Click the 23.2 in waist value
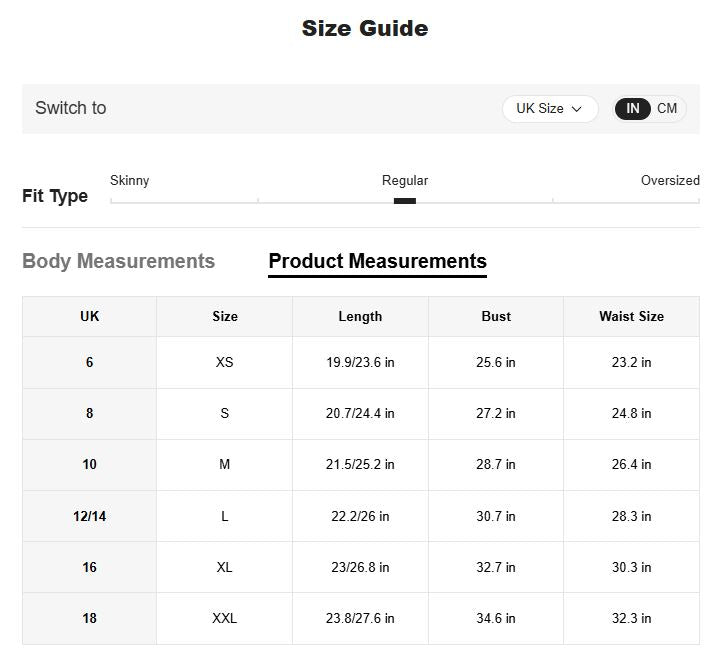This screenshot has height=650, width=723. (x=631, y=362)
